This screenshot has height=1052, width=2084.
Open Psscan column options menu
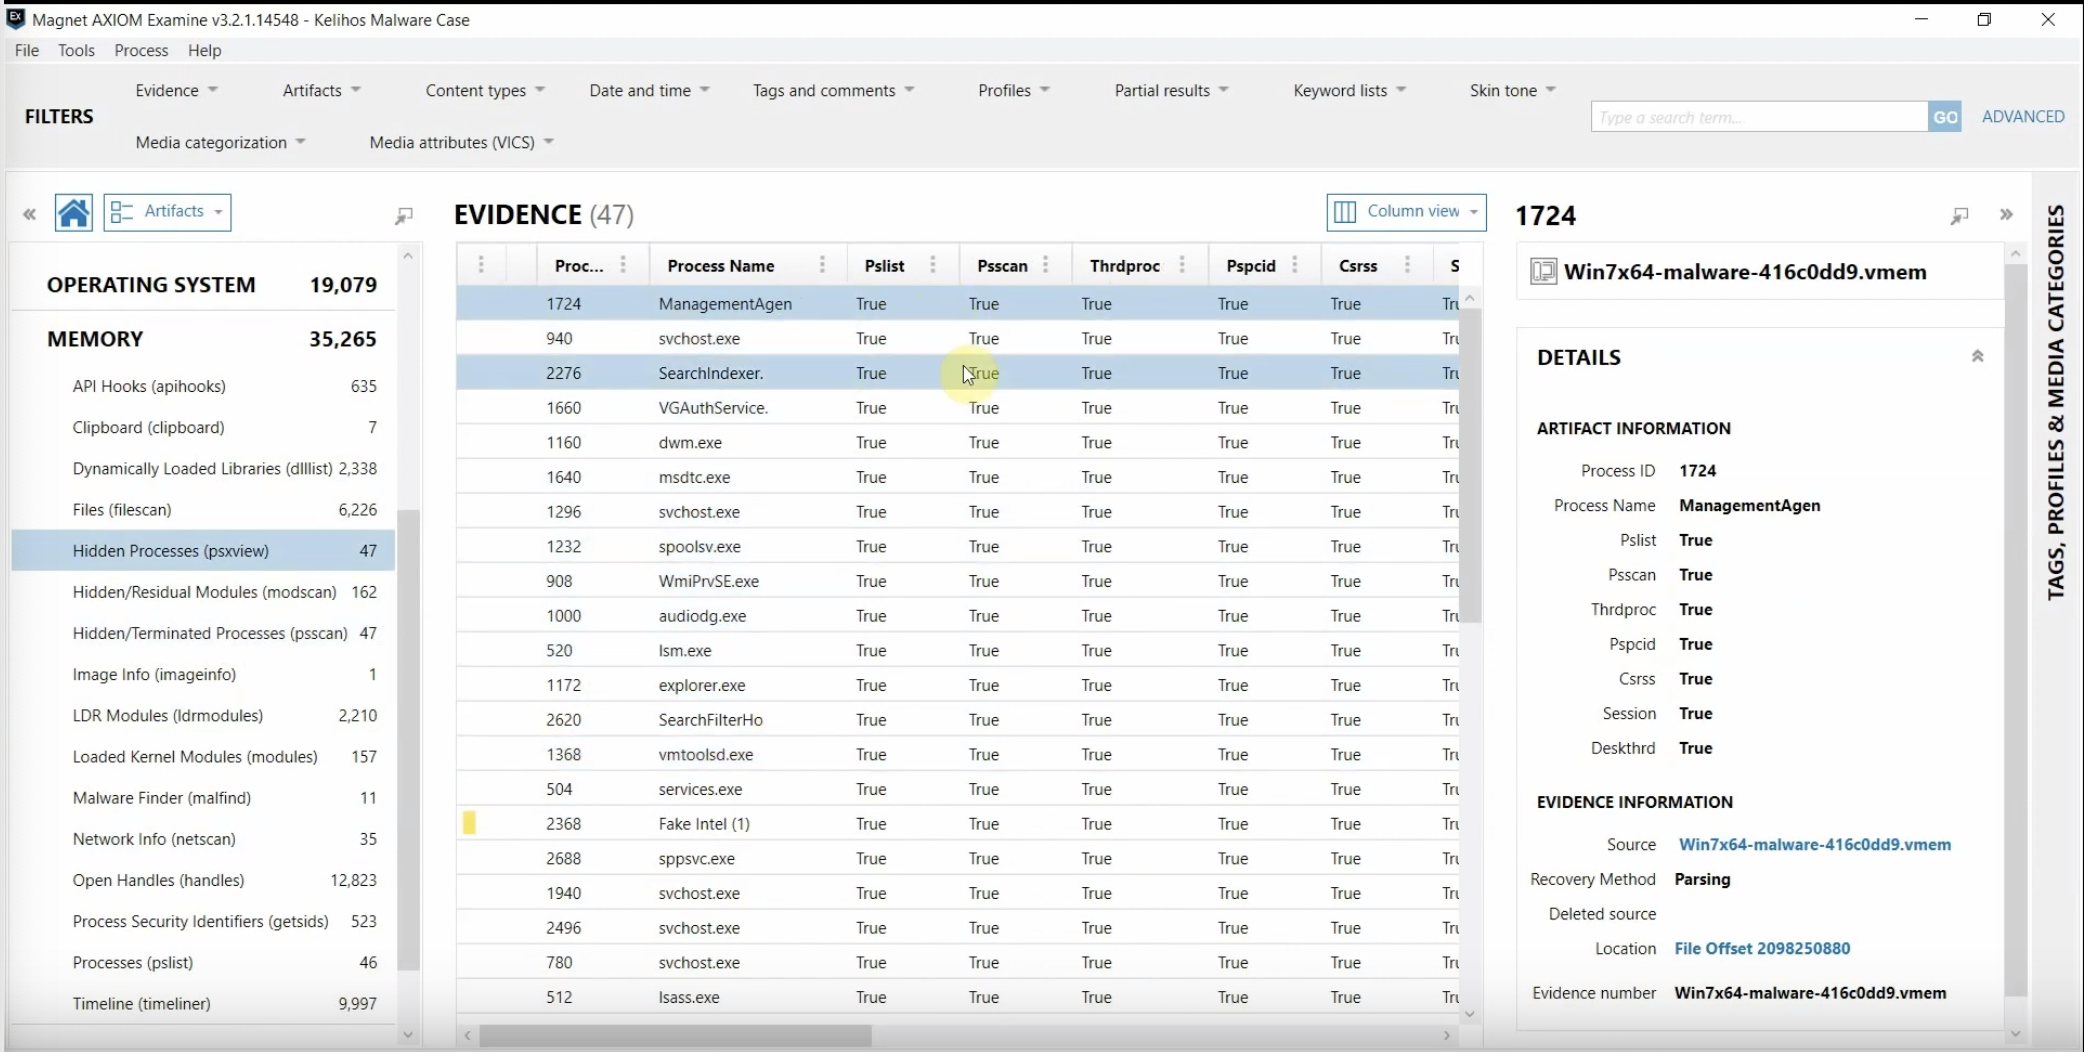[x=1046, y=265]
